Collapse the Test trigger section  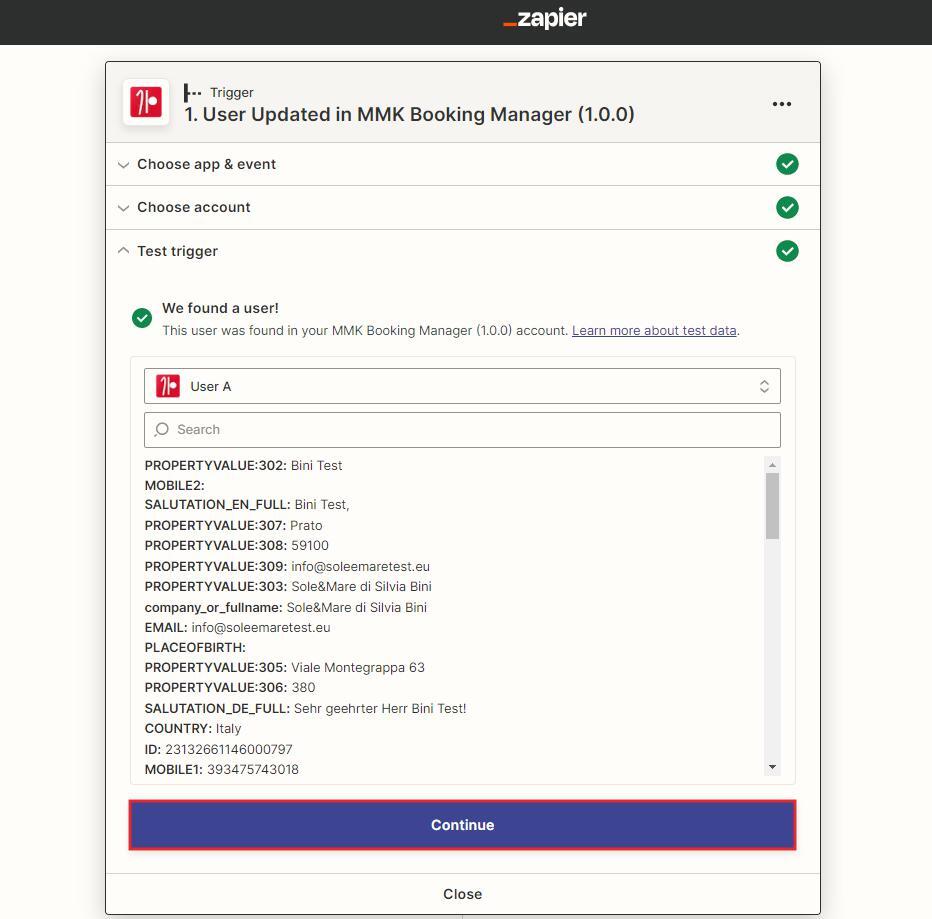pos(462,251)
